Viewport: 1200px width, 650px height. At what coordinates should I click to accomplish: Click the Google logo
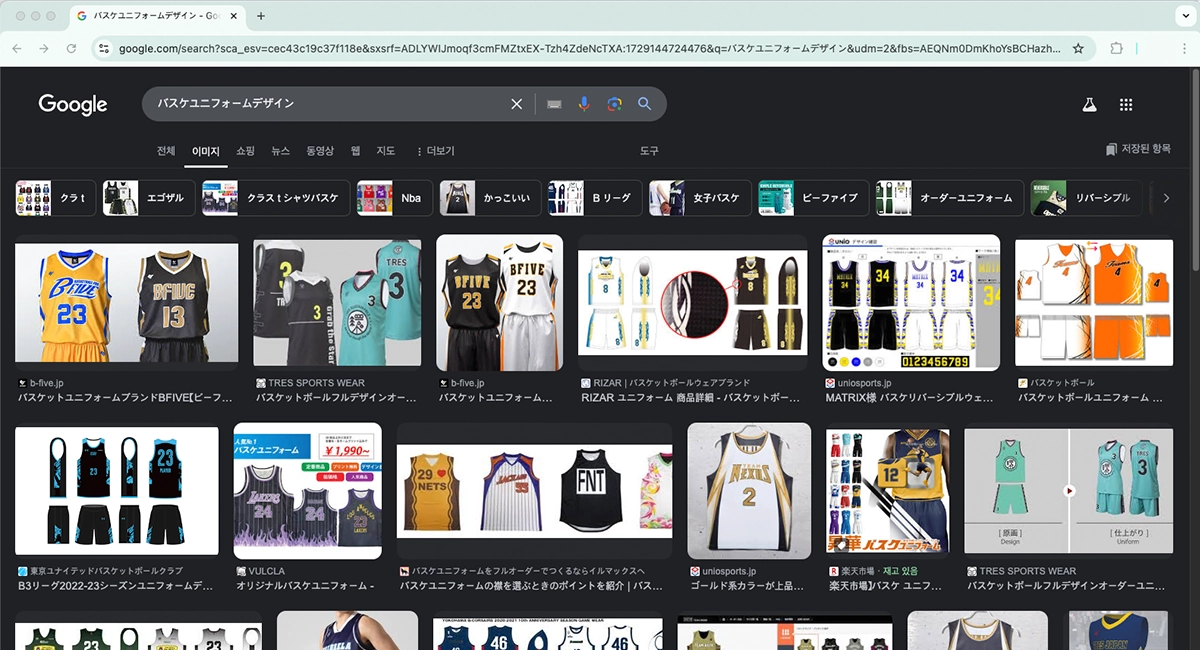(x=72, y=103)
